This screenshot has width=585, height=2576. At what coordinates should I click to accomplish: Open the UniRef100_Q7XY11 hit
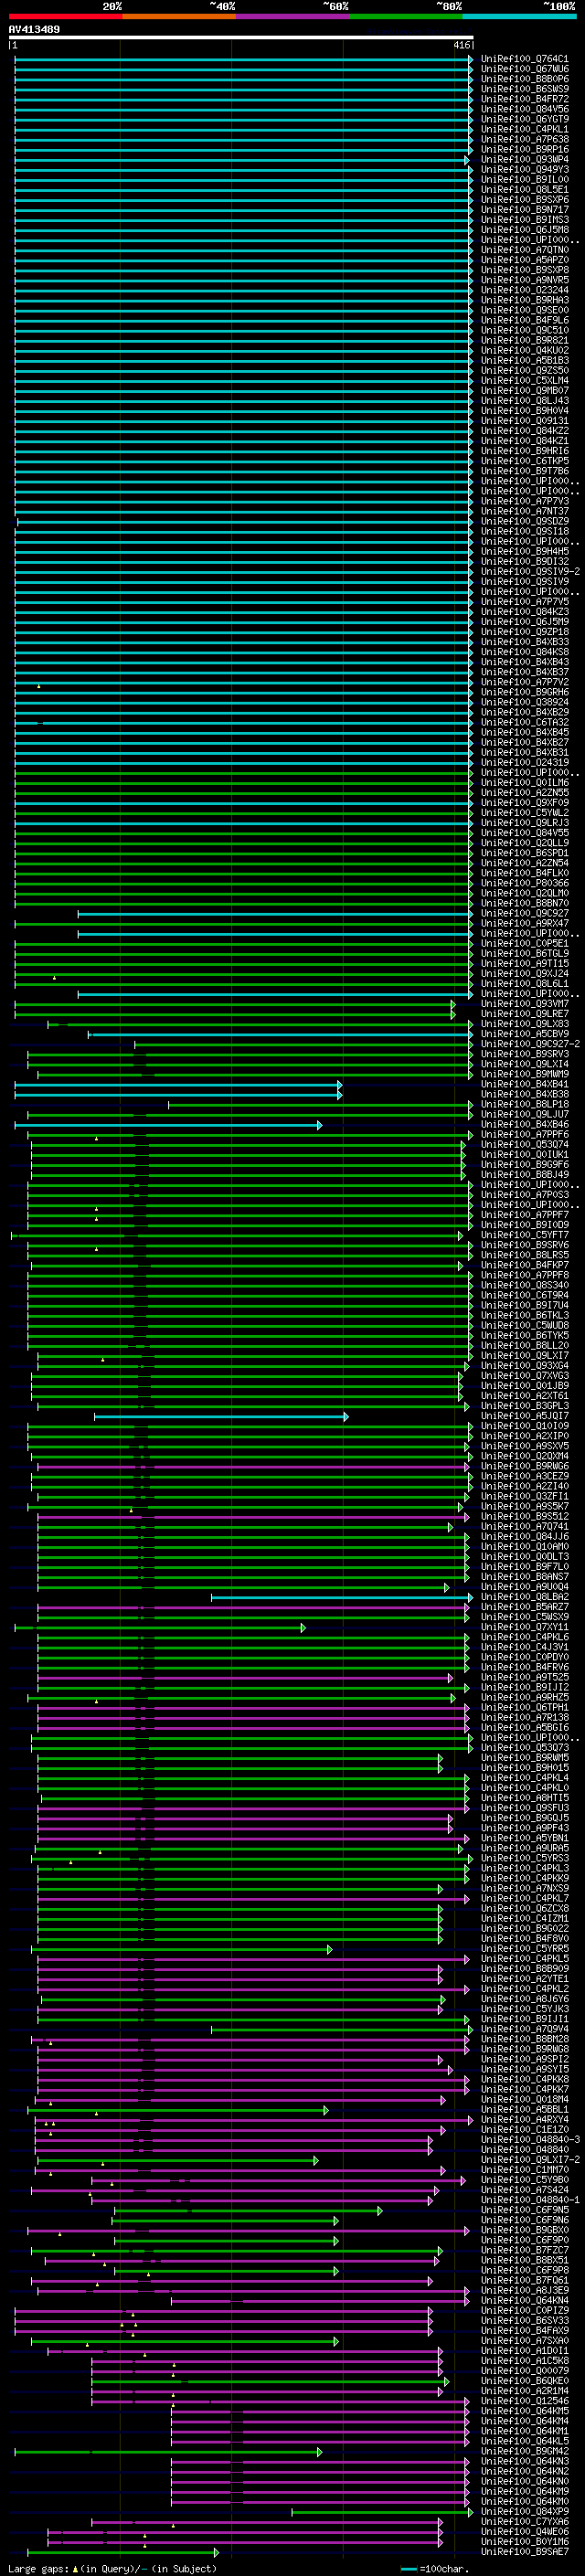524,1627
